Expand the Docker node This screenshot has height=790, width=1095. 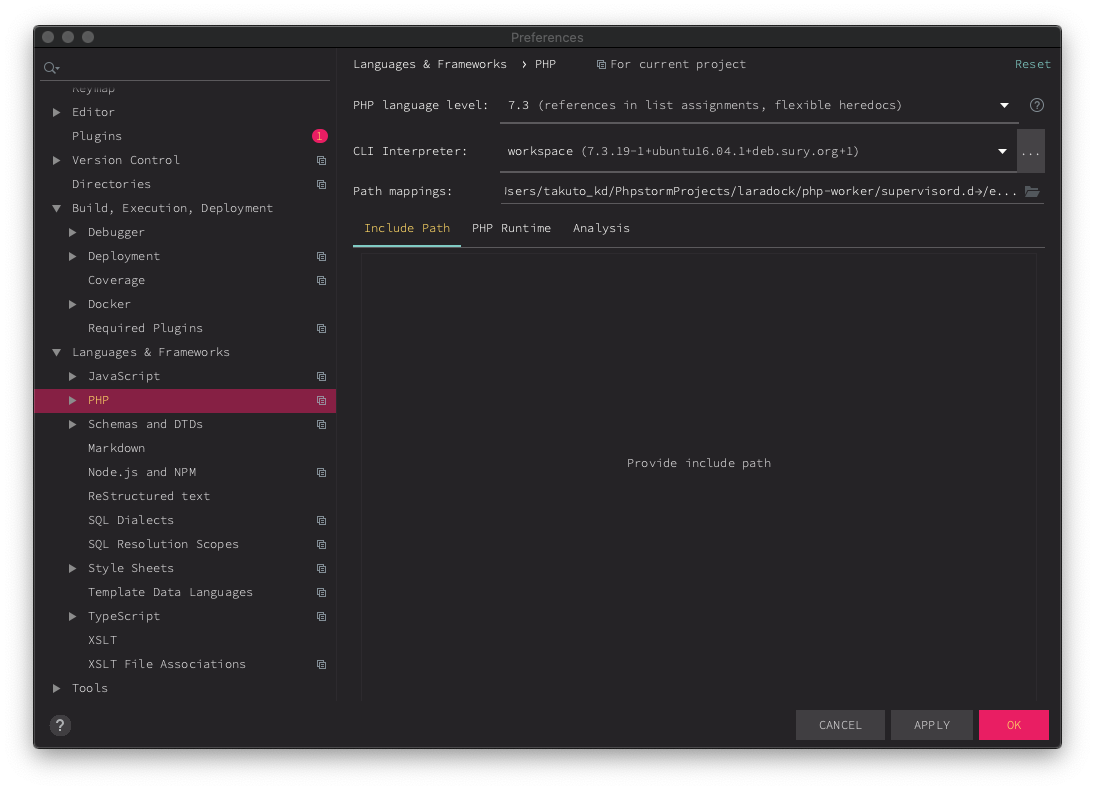[73, 305]
